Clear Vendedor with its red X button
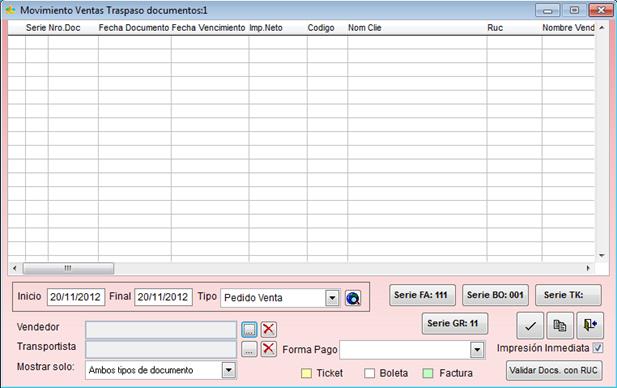Screen dimensions: 617x388 coord(268,329)
